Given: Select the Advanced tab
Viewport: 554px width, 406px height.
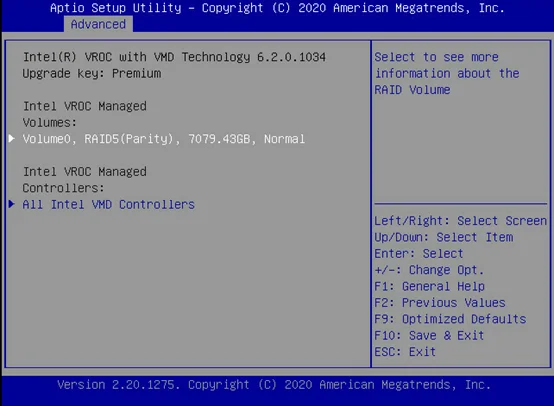Looking at the screenshot, I should [x=98, y=24].
